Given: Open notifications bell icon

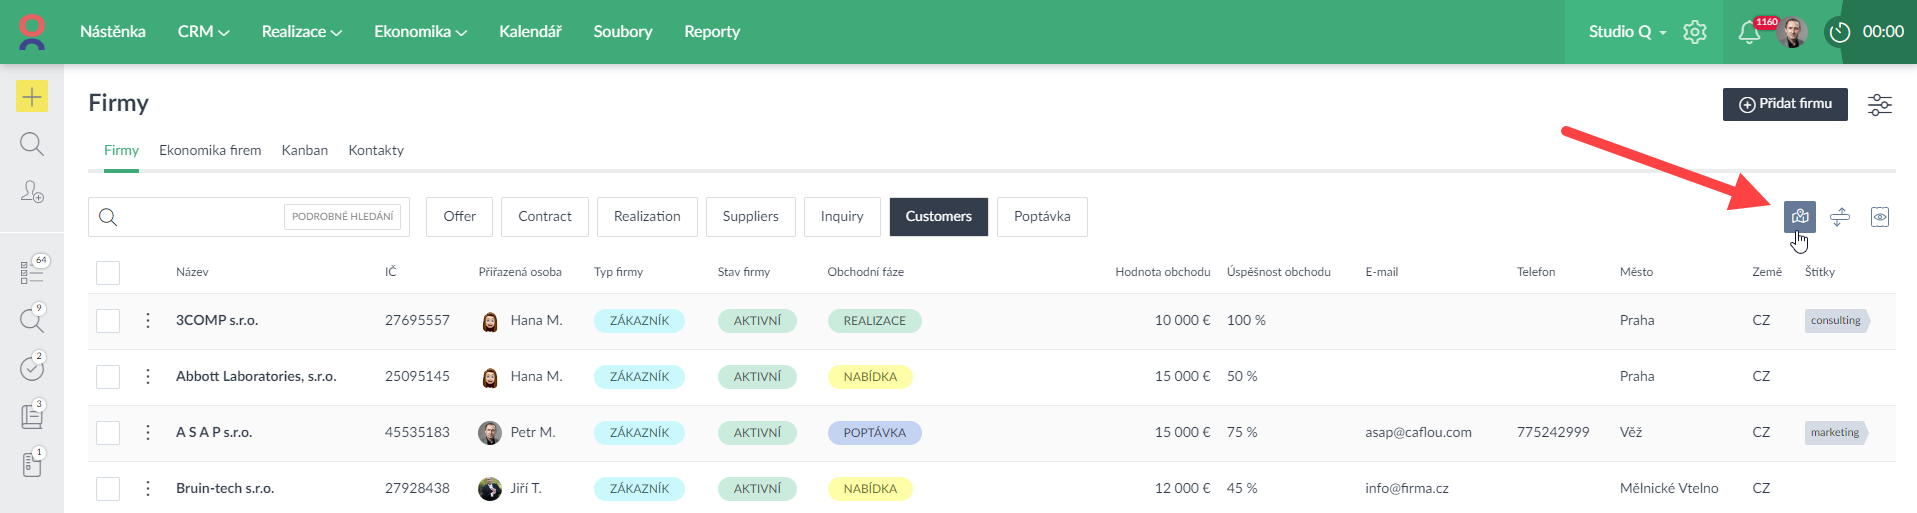Looking at the screenshot, I should [1748, 32].
